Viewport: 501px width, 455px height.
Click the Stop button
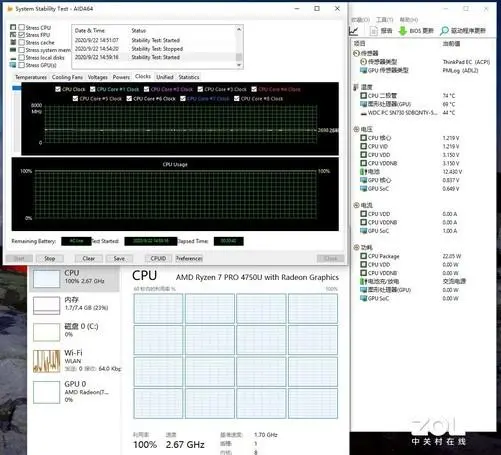coord(50,258)
